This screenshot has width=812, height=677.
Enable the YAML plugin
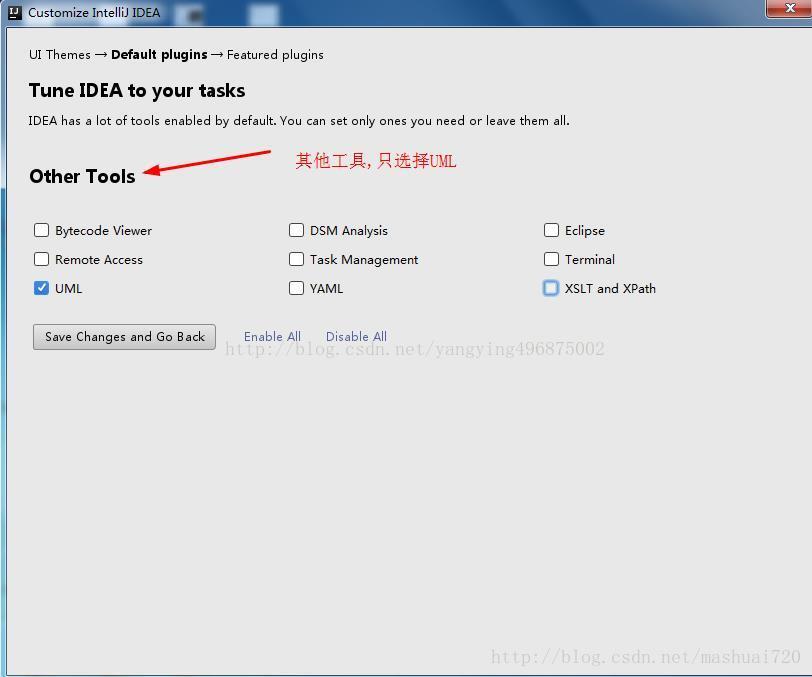point(296,288)
